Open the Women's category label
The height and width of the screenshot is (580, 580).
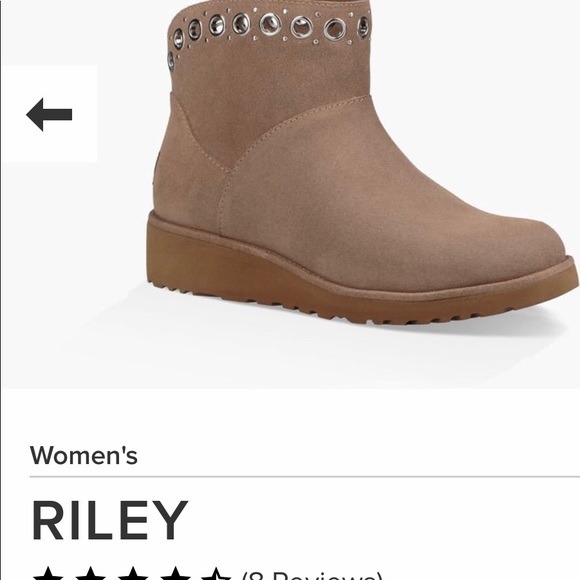pos(84,455)
